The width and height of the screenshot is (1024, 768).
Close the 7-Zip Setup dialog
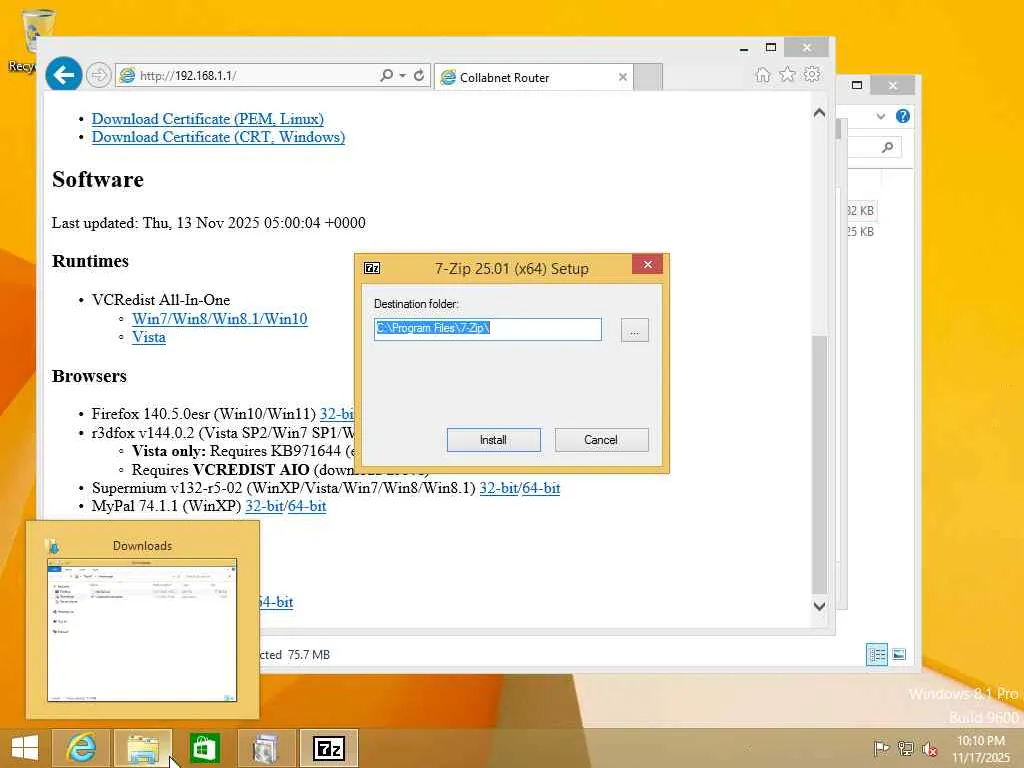click(647, 264)
